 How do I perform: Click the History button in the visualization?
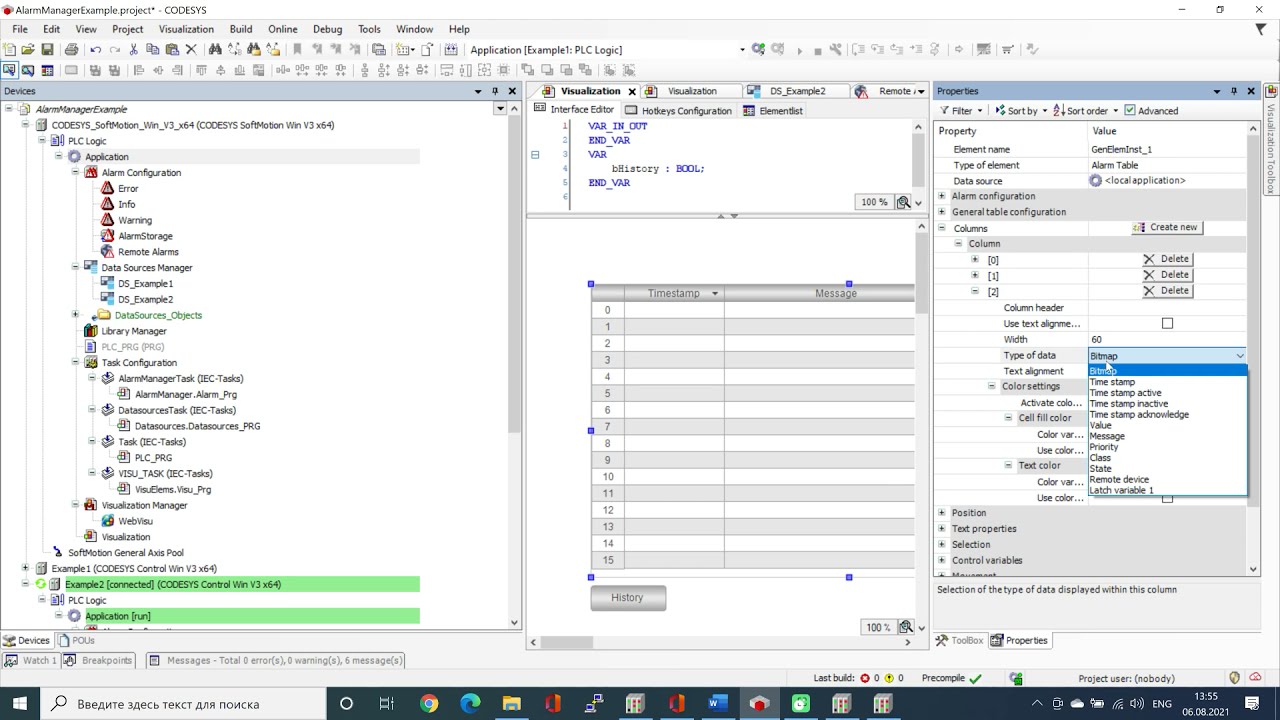[627, 598]
